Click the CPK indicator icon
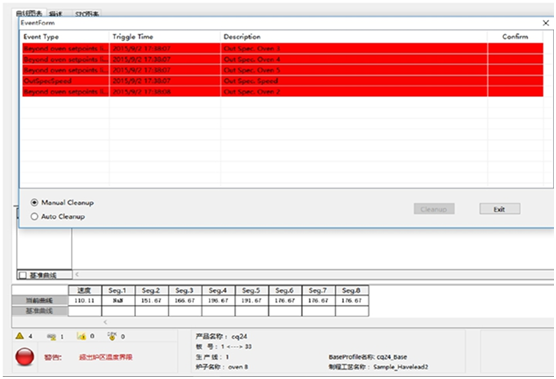The width and height of the screenshot is (556, 379). [112, 336]
